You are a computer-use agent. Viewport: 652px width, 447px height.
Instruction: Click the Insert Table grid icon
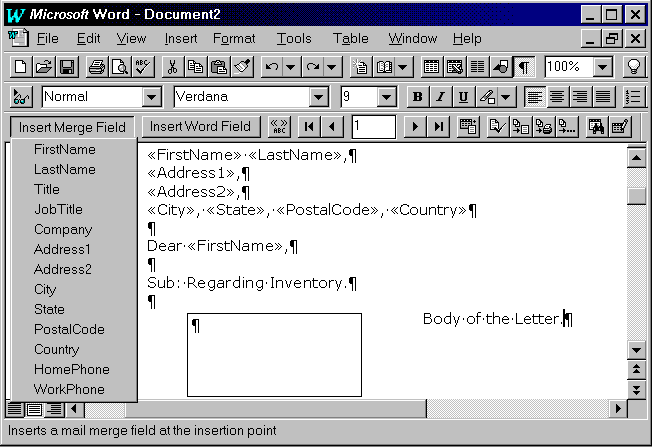tap(431, 67)
